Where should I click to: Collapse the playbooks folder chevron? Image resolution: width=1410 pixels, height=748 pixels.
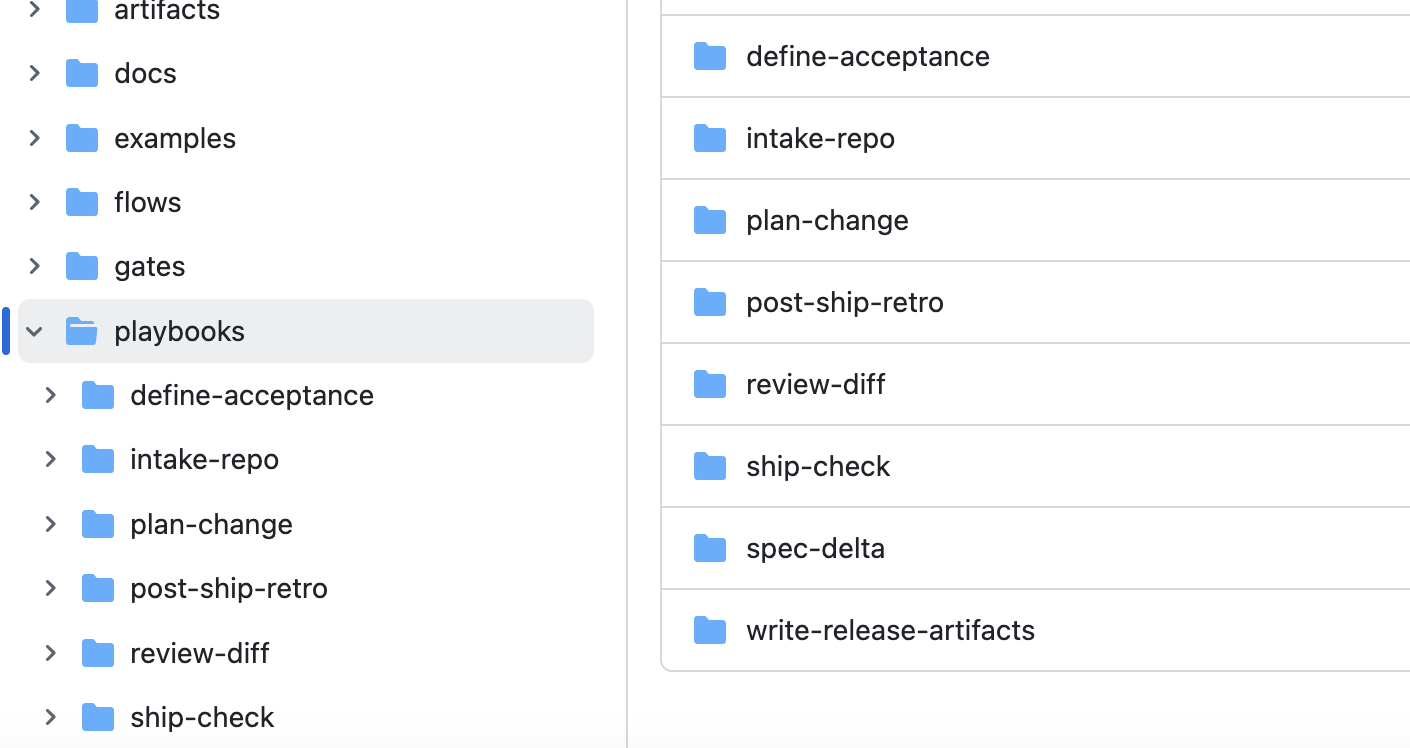coord(34,330)
